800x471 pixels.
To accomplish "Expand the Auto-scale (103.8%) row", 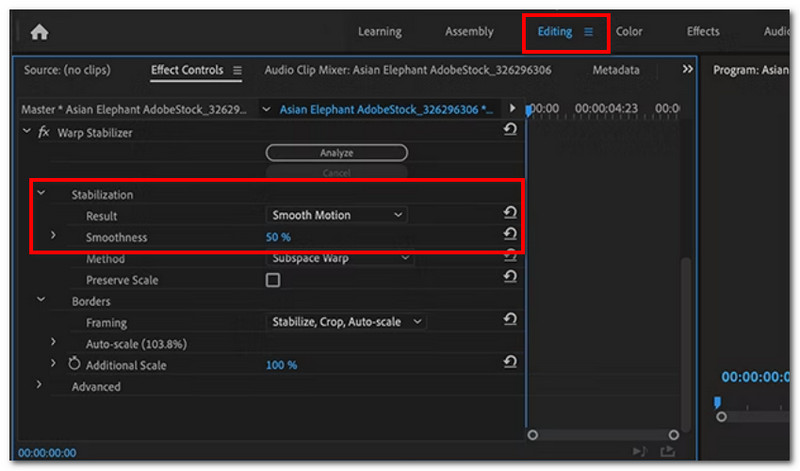I will pos(54,342).
